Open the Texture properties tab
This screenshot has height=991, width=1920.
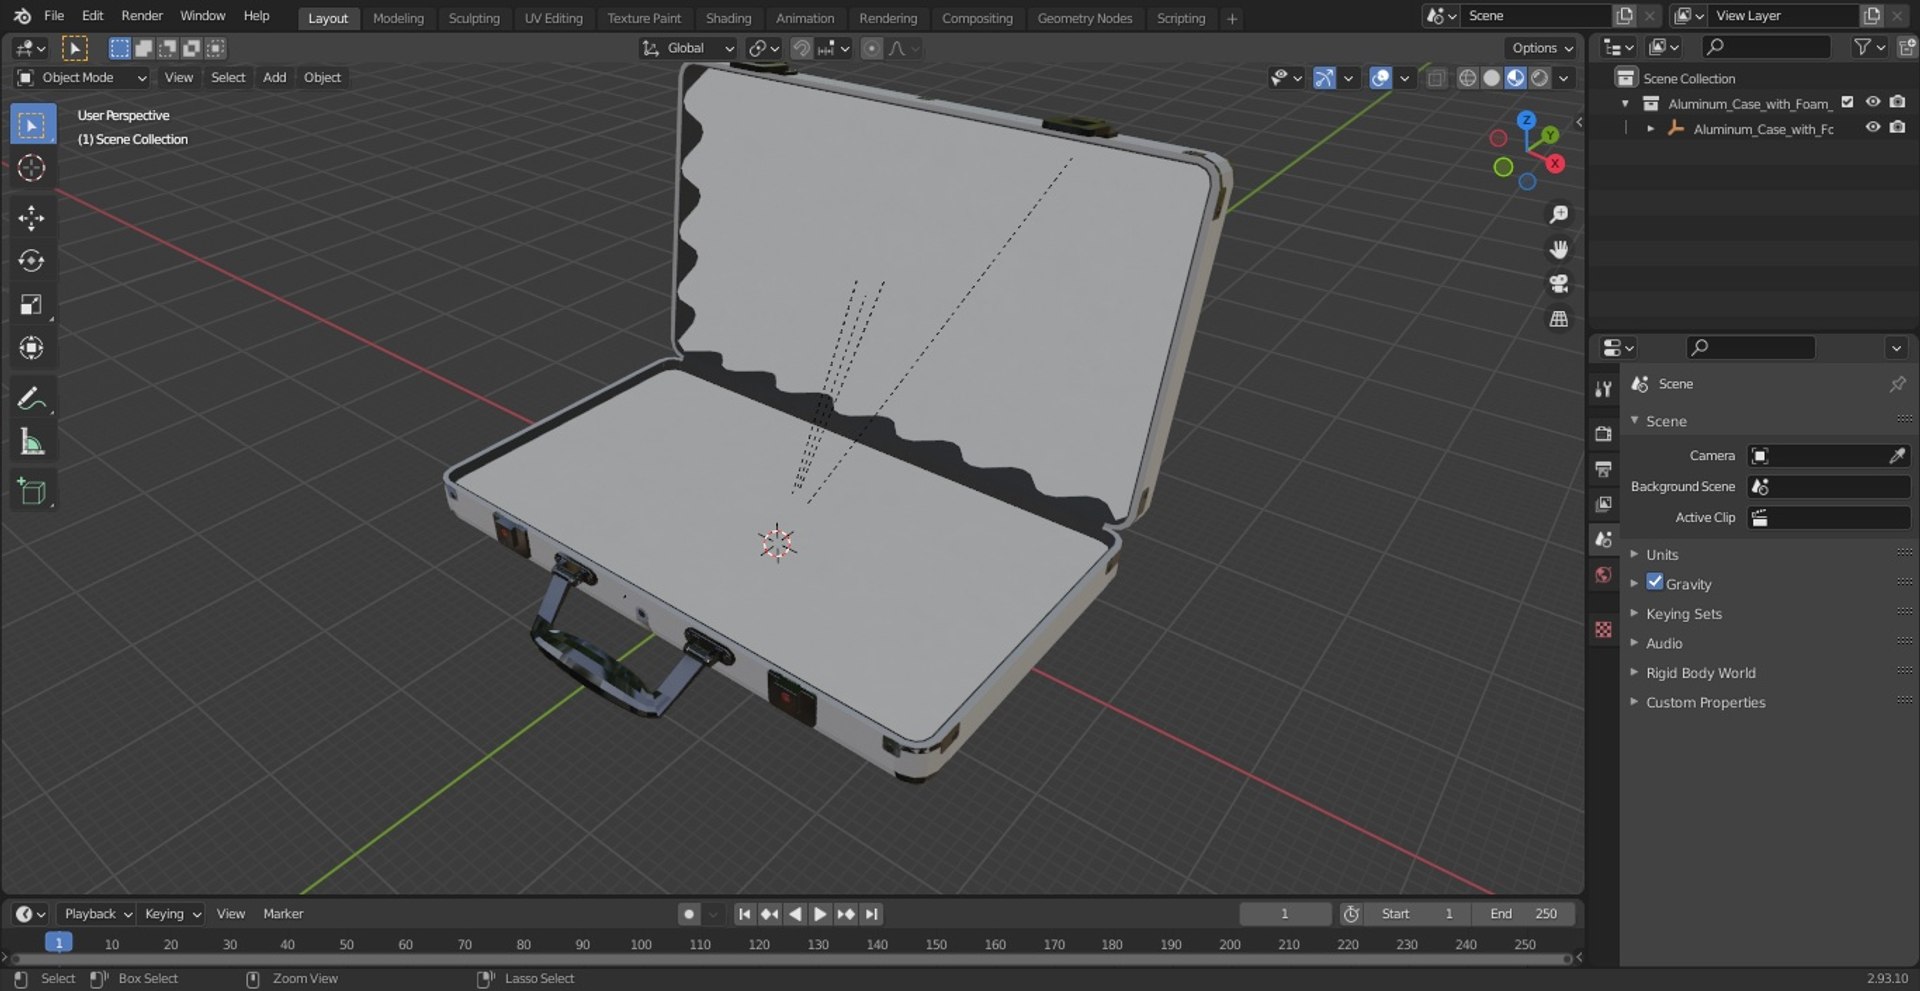point(1604,629)
